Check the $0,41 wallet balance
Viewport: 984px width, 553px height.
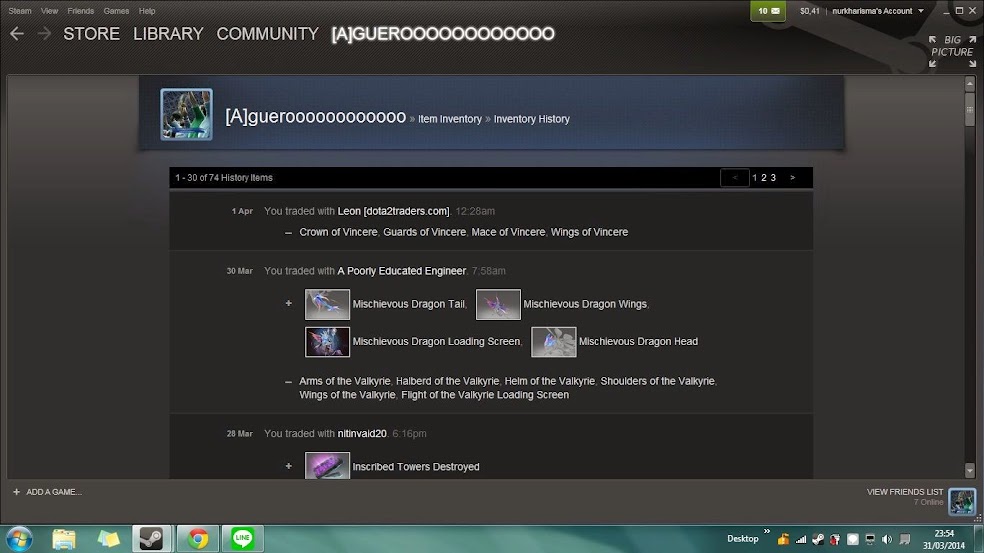click(810, 11)
